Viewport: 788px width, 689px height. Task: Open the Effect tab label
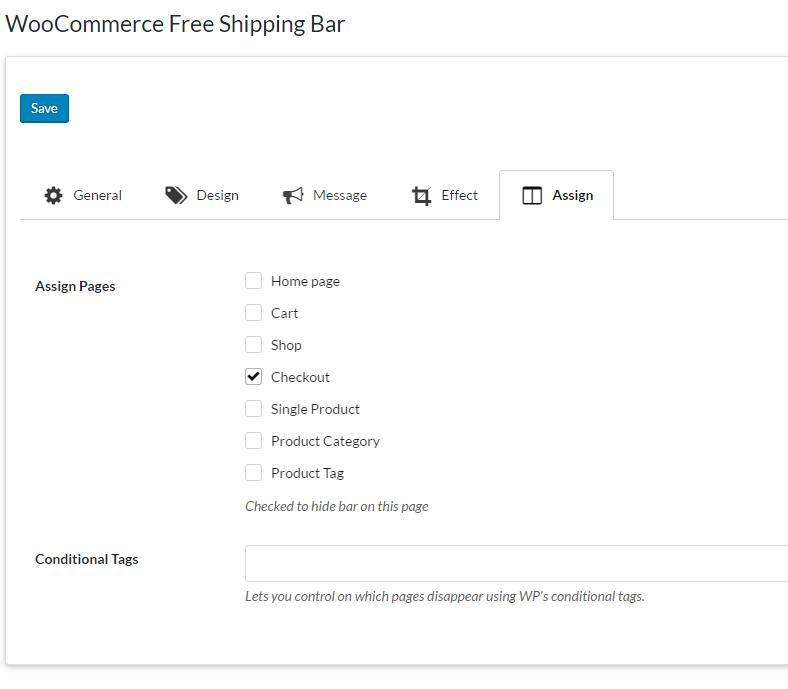pyautogui.click(x=460, y=196)
